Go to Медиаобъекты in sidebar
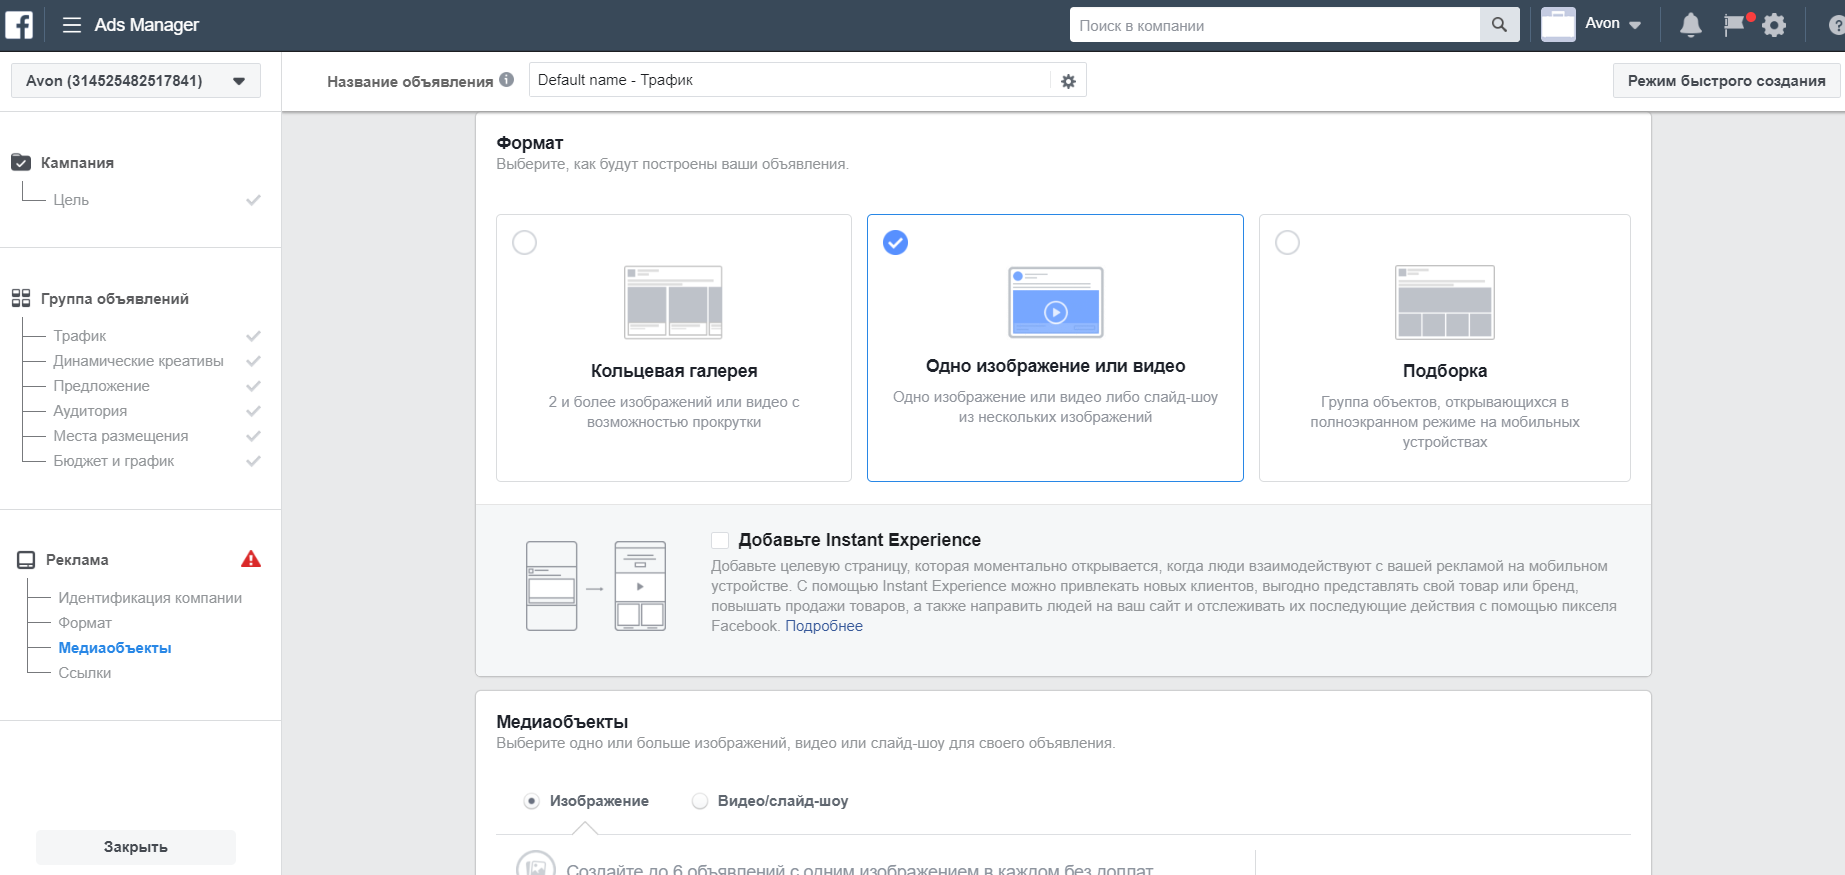 tap(115, 648)
